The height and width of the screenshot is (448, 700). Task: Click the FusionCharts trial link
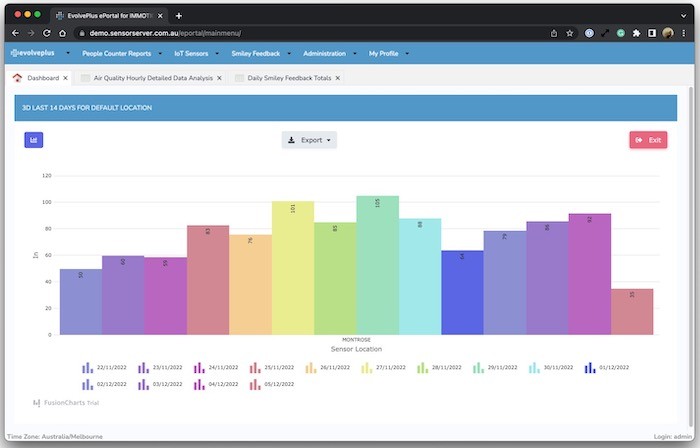click(x=65, y=403)
